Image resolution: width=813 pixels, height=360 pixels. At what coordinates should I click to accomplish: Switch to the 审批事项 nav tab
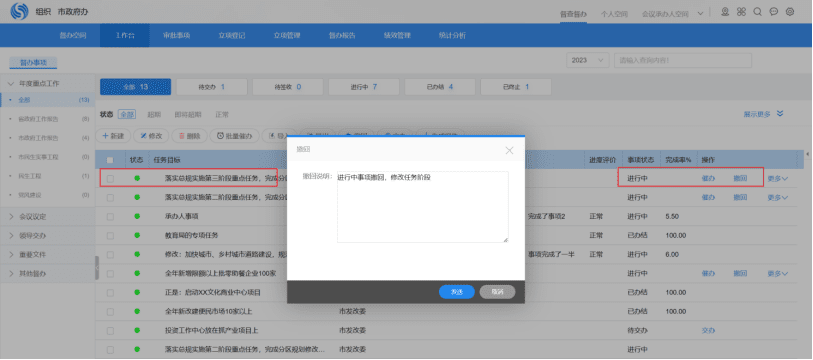[x=177, y=36]
